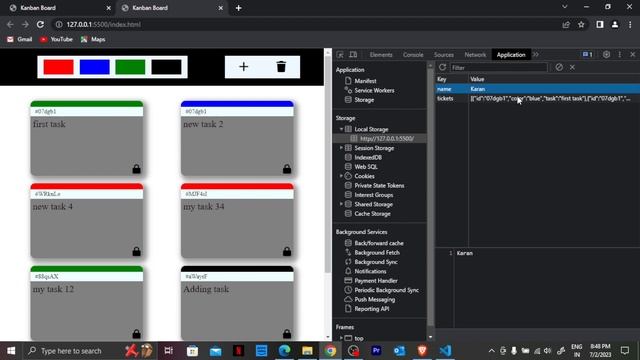Open Web SQL item
The width and height of the screenshot is (640, 360).
click(x=366, y=167)
